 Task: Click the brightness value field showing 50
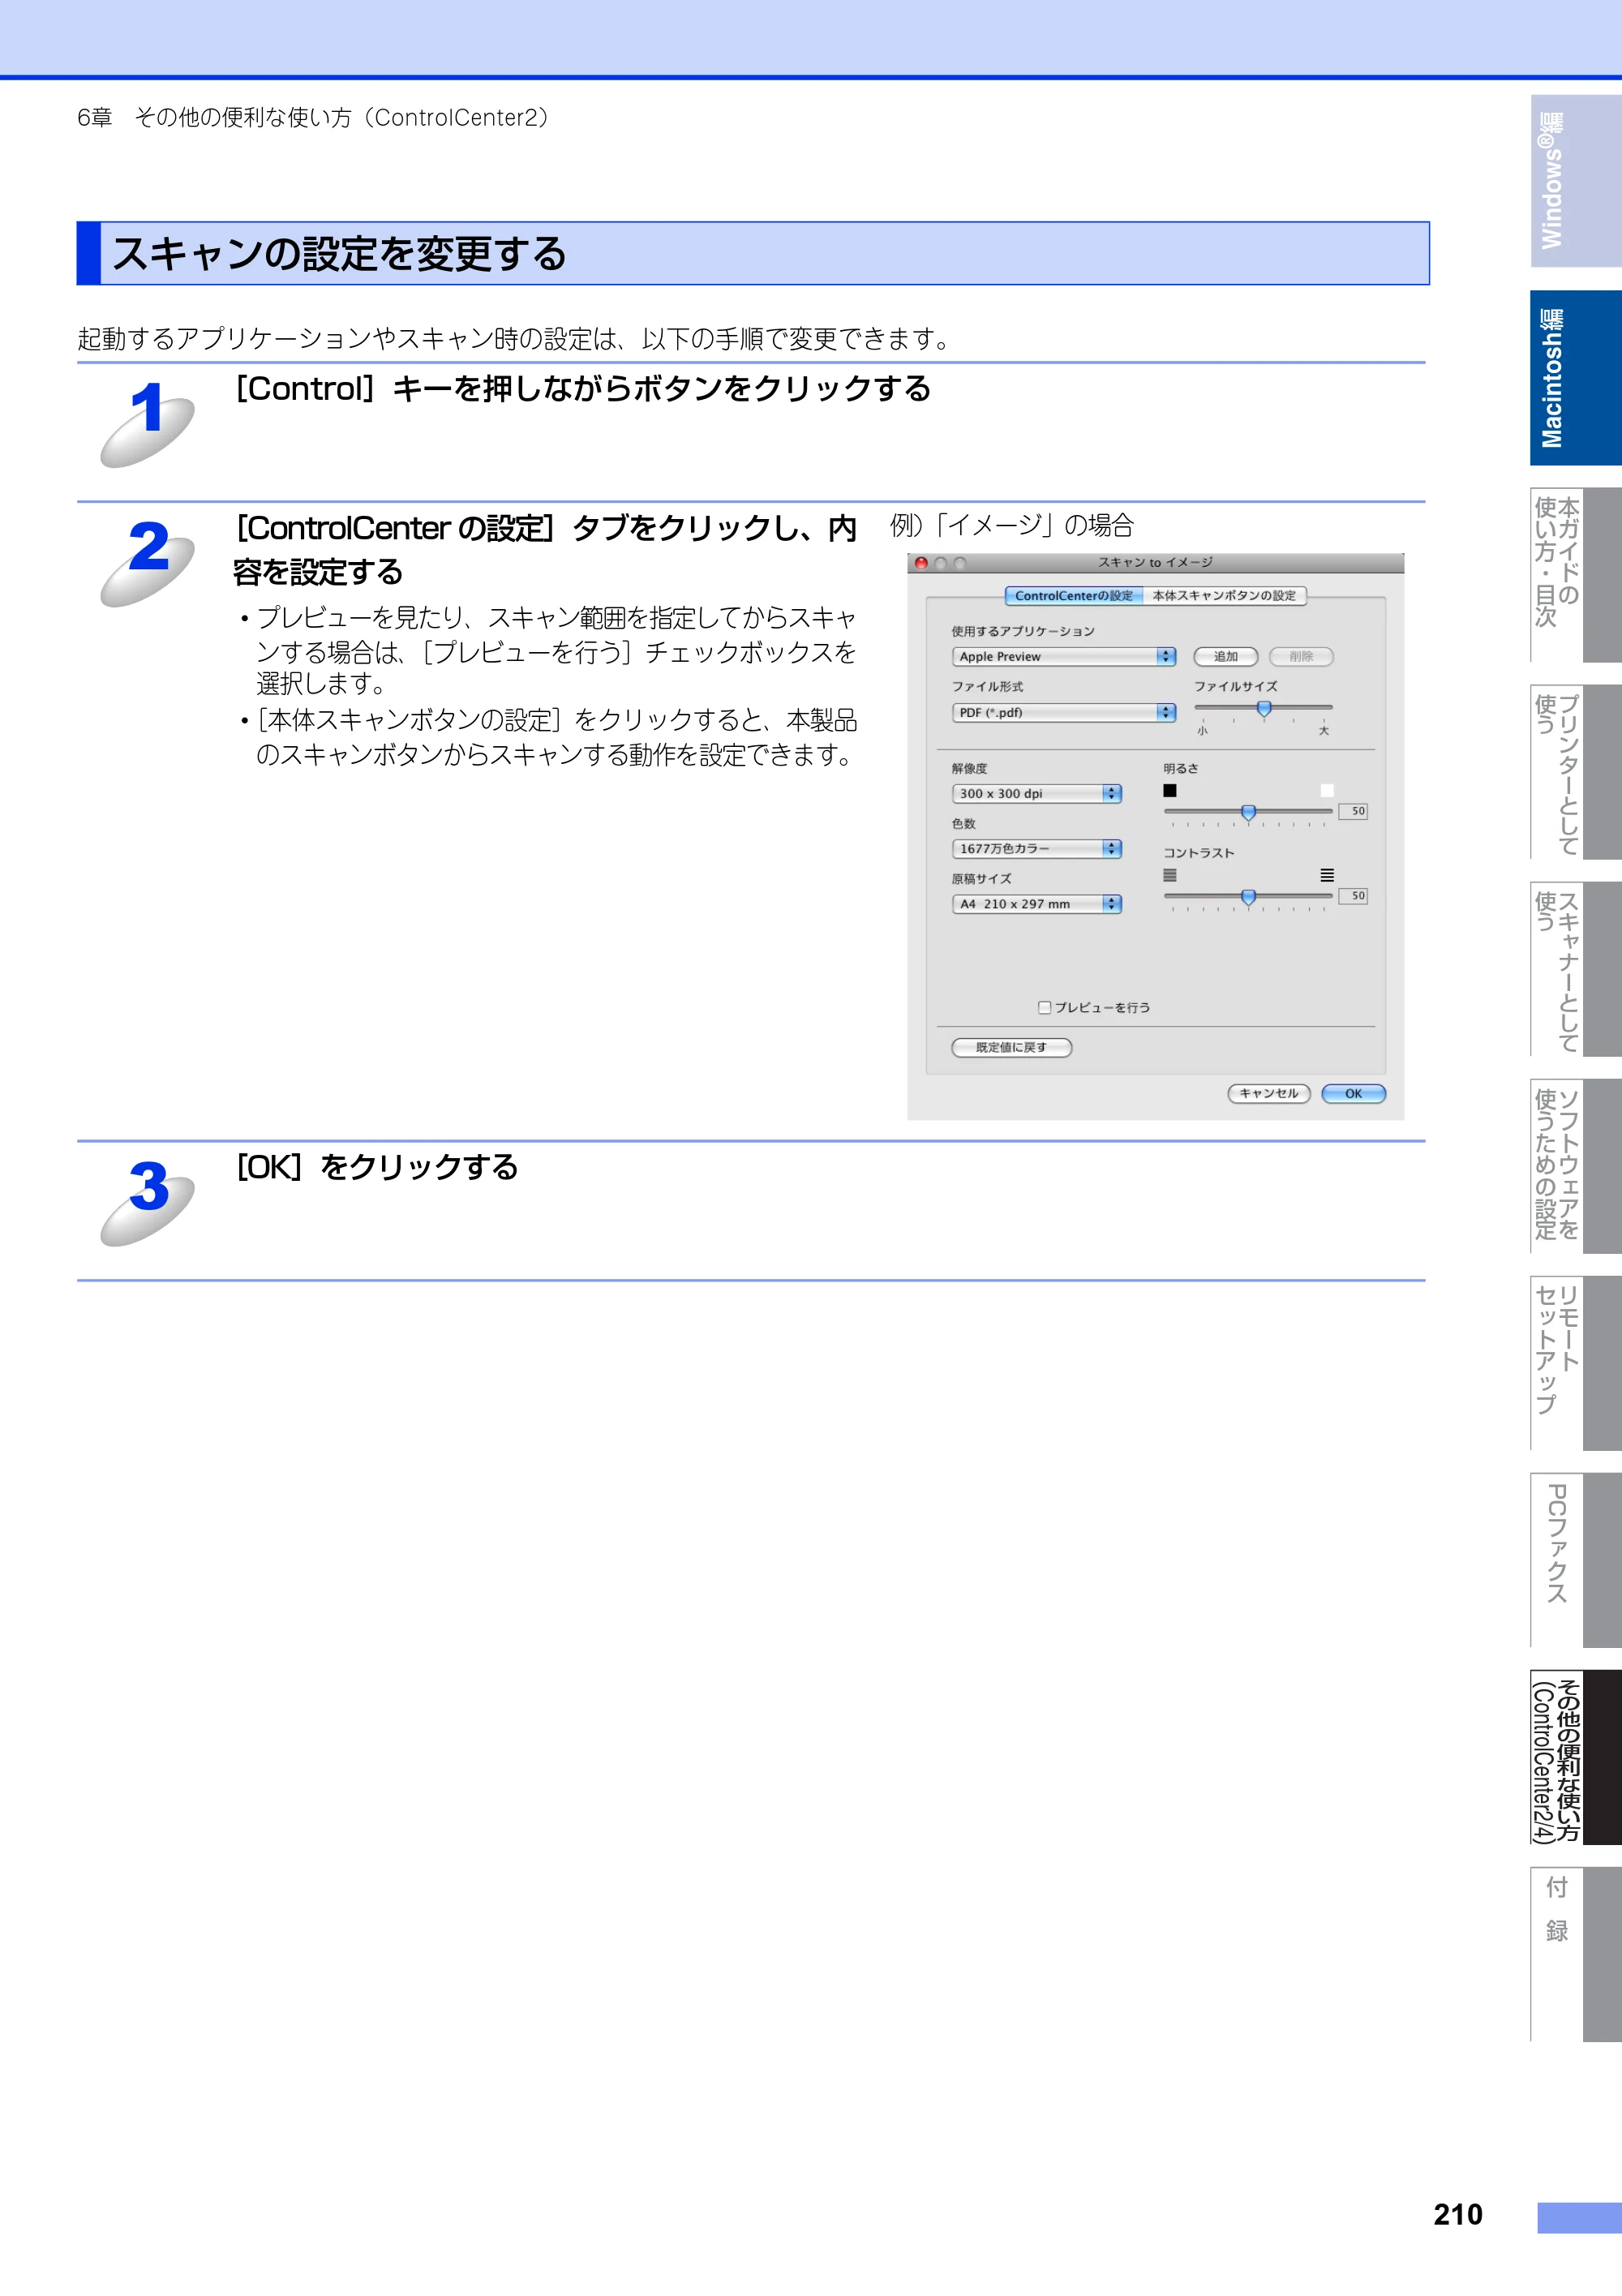coord(1353,811)
